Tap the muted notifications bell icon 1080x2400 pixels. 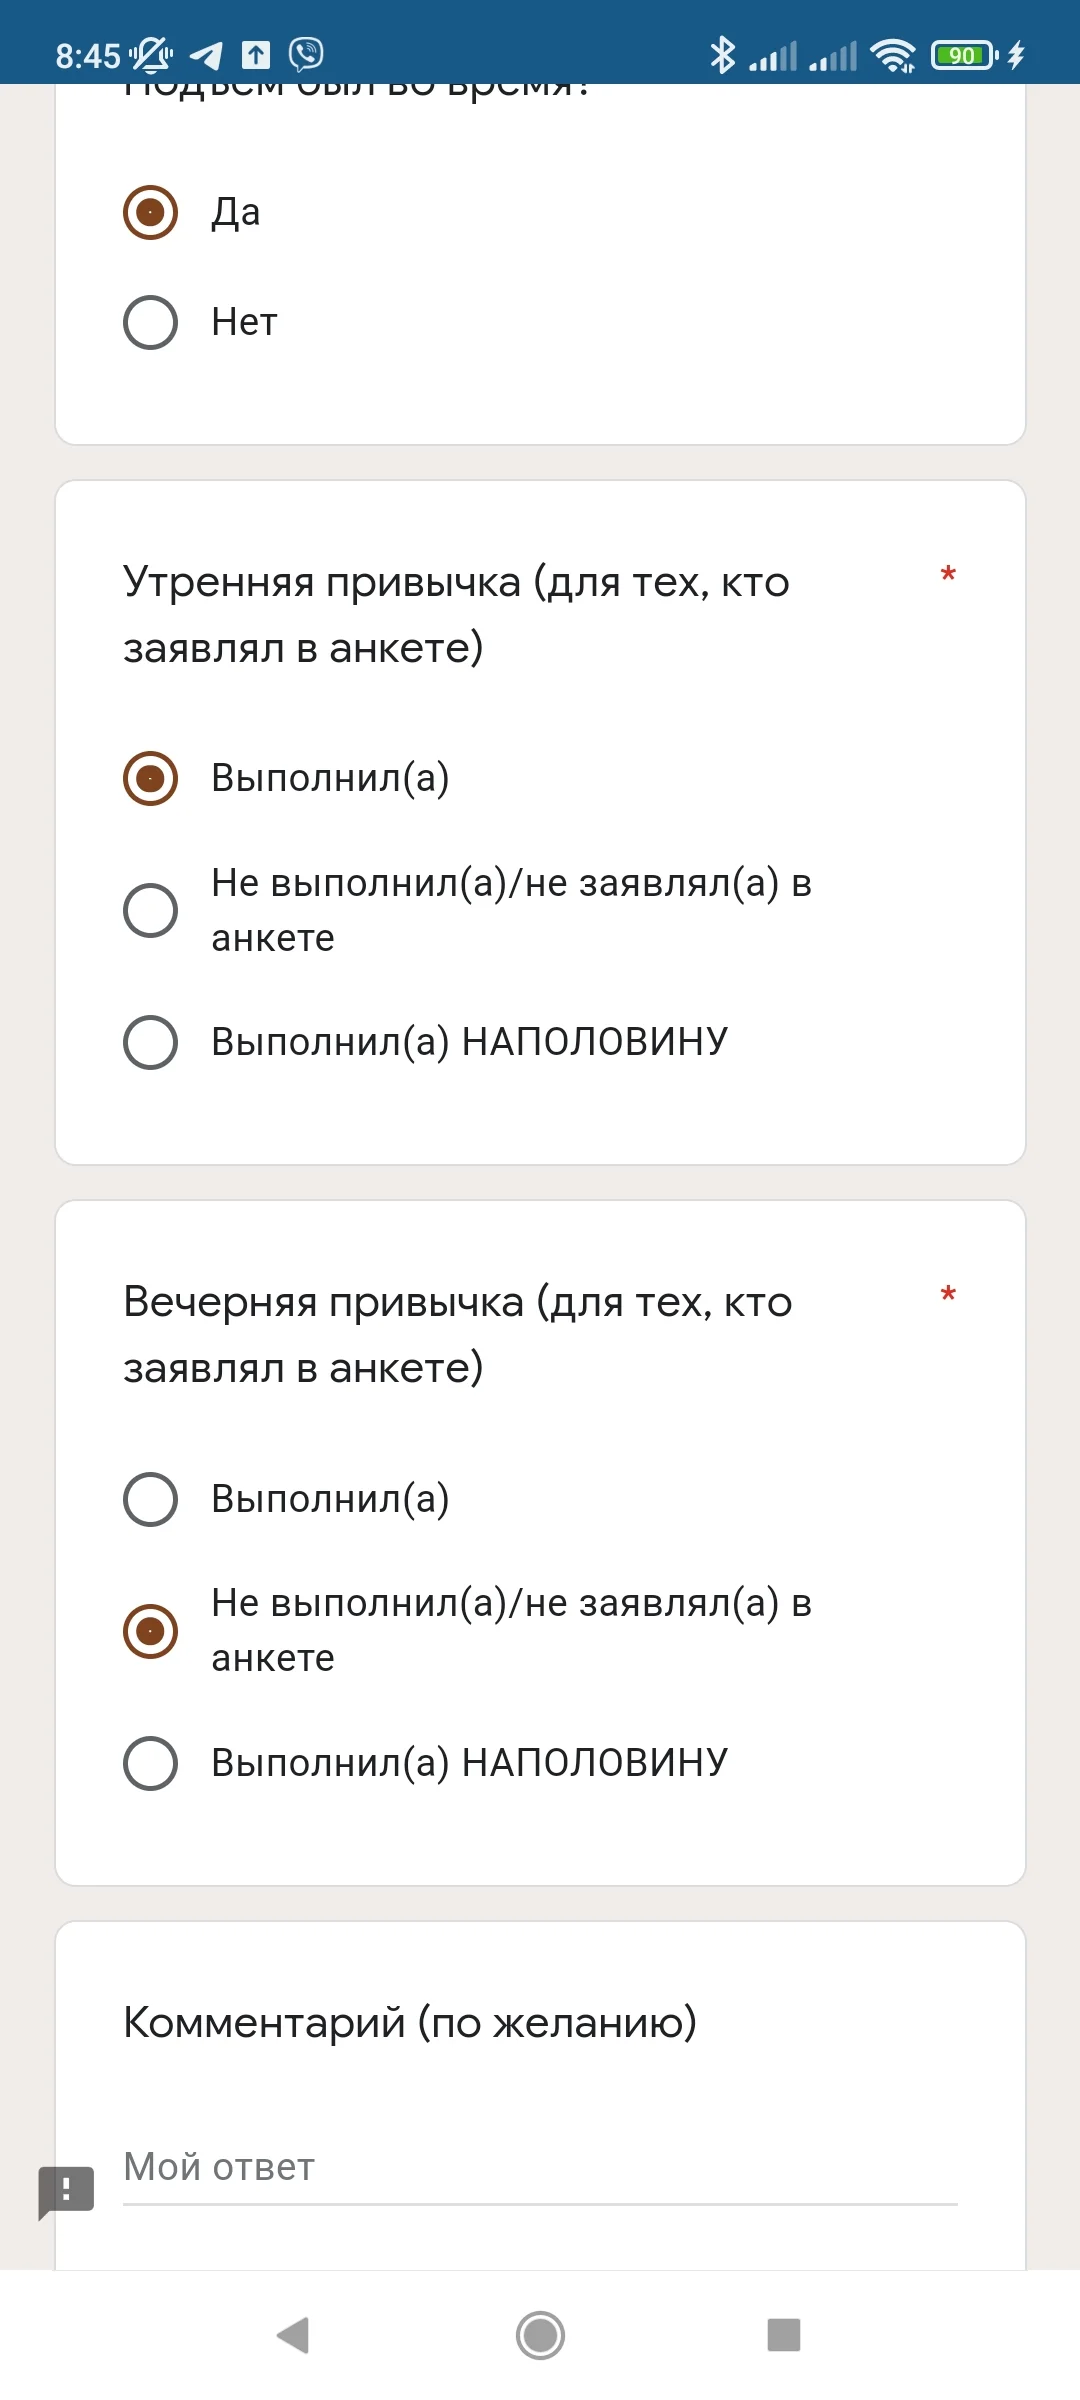click(150, 55)
